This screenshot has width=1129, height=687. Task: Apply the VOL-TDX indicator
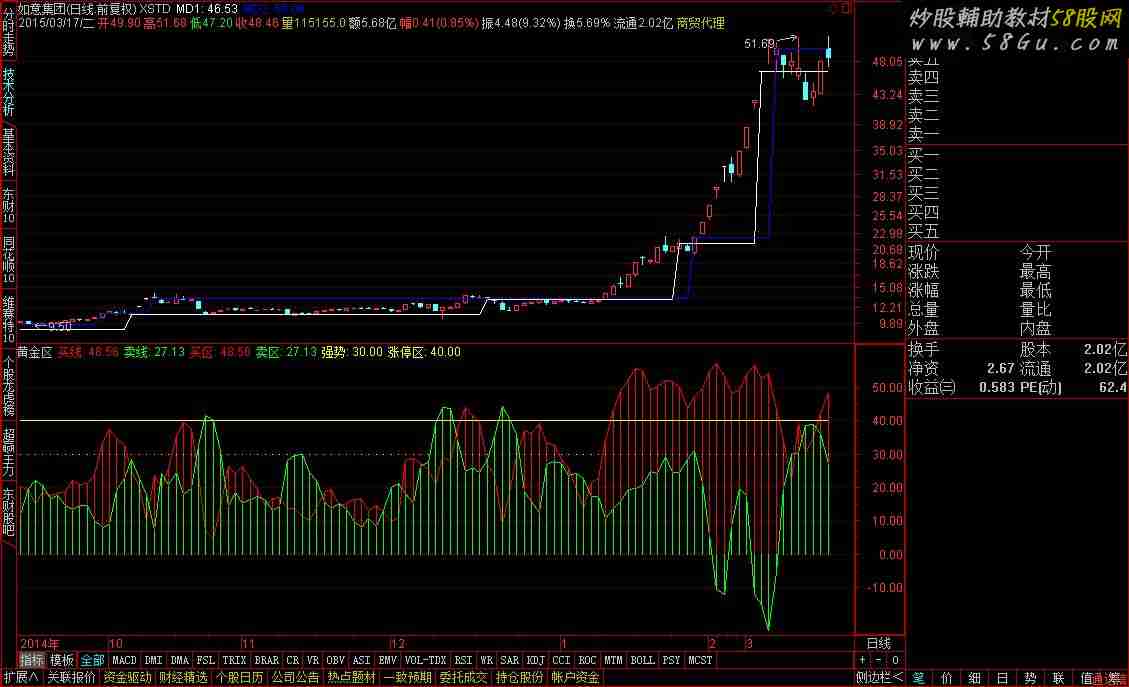point(426,660)
